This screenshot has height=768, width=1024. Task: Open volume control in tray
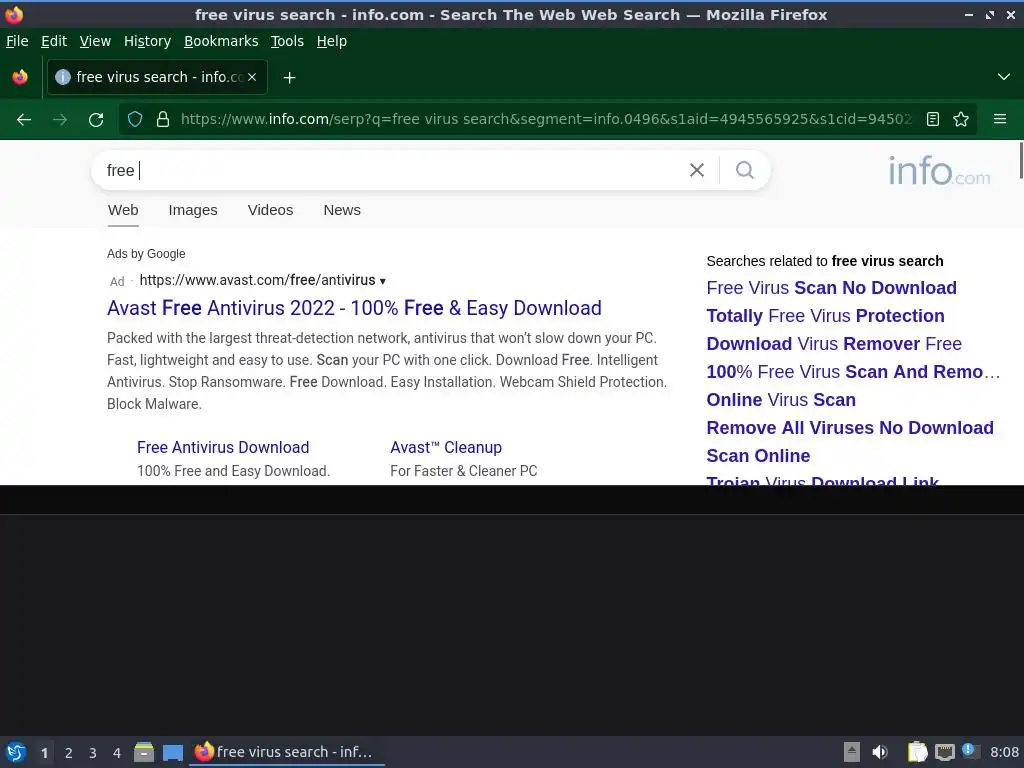(880, 752)
